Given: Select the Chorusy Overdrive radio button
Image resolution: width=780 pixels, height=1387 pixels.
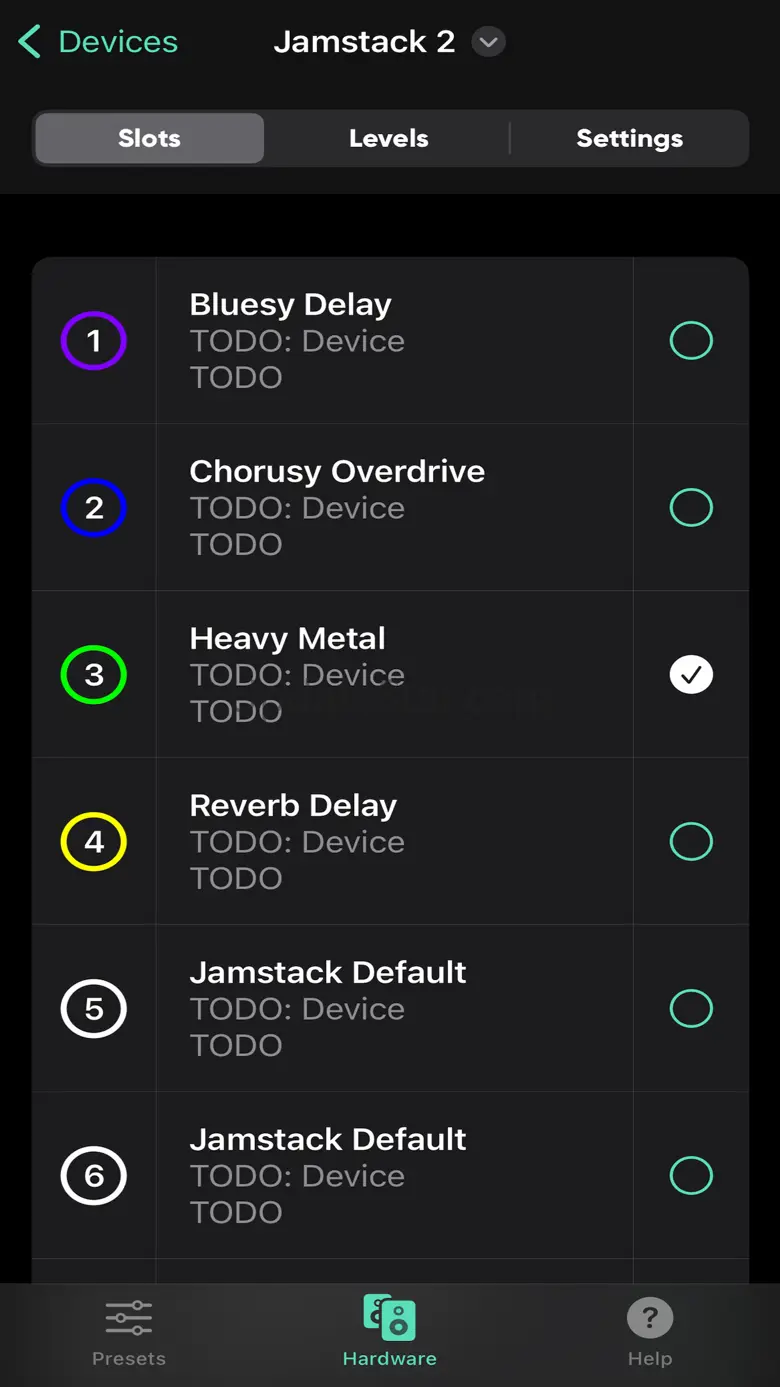Looking at the screenshot, I should [x=691, y=508].
